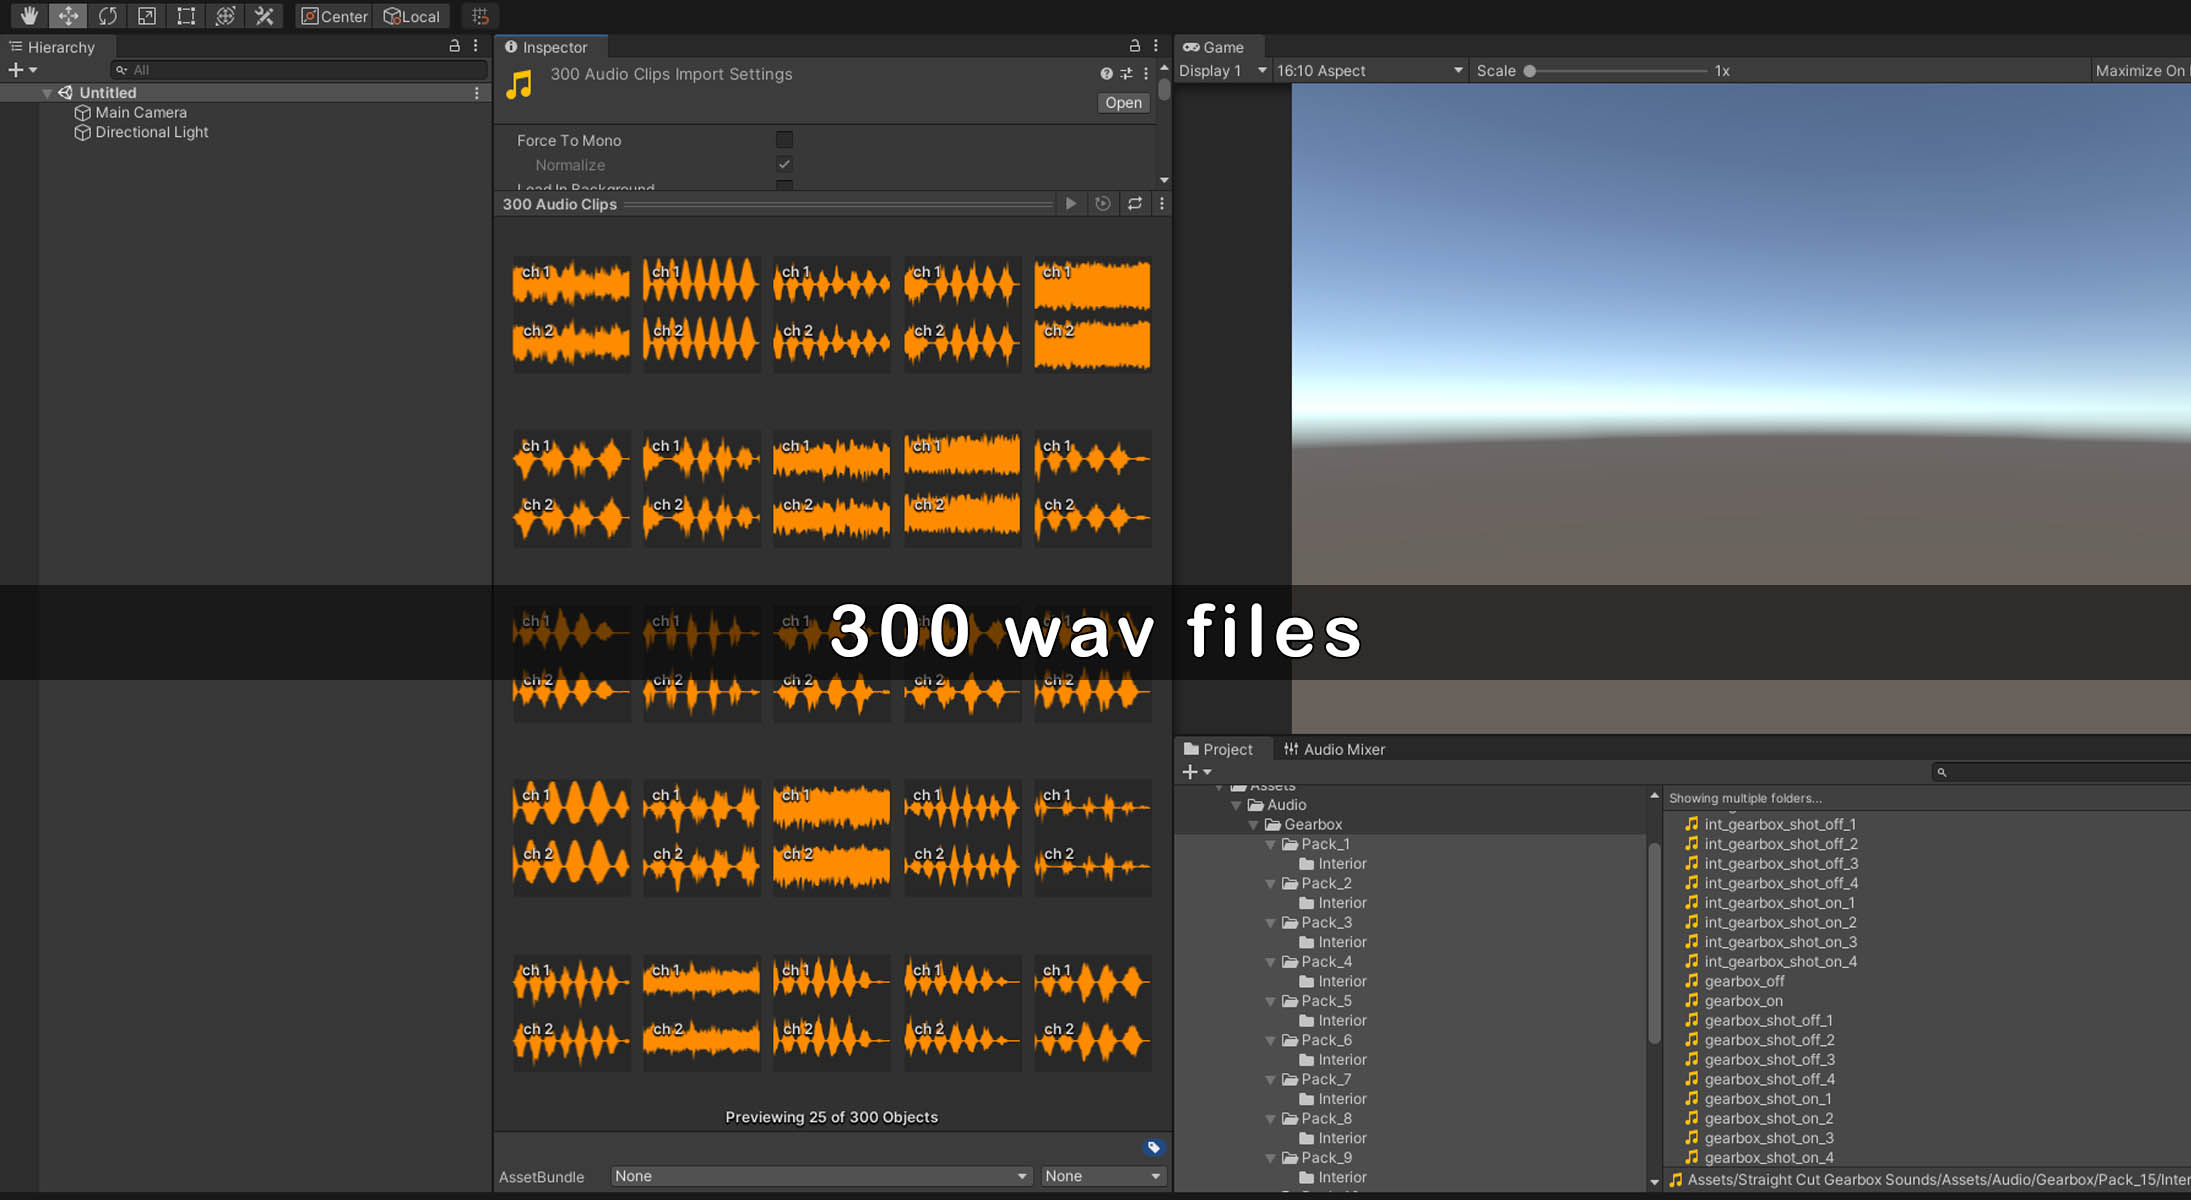Select the Rotate tool
The image size is (2191, 1200).
[108, 16]
